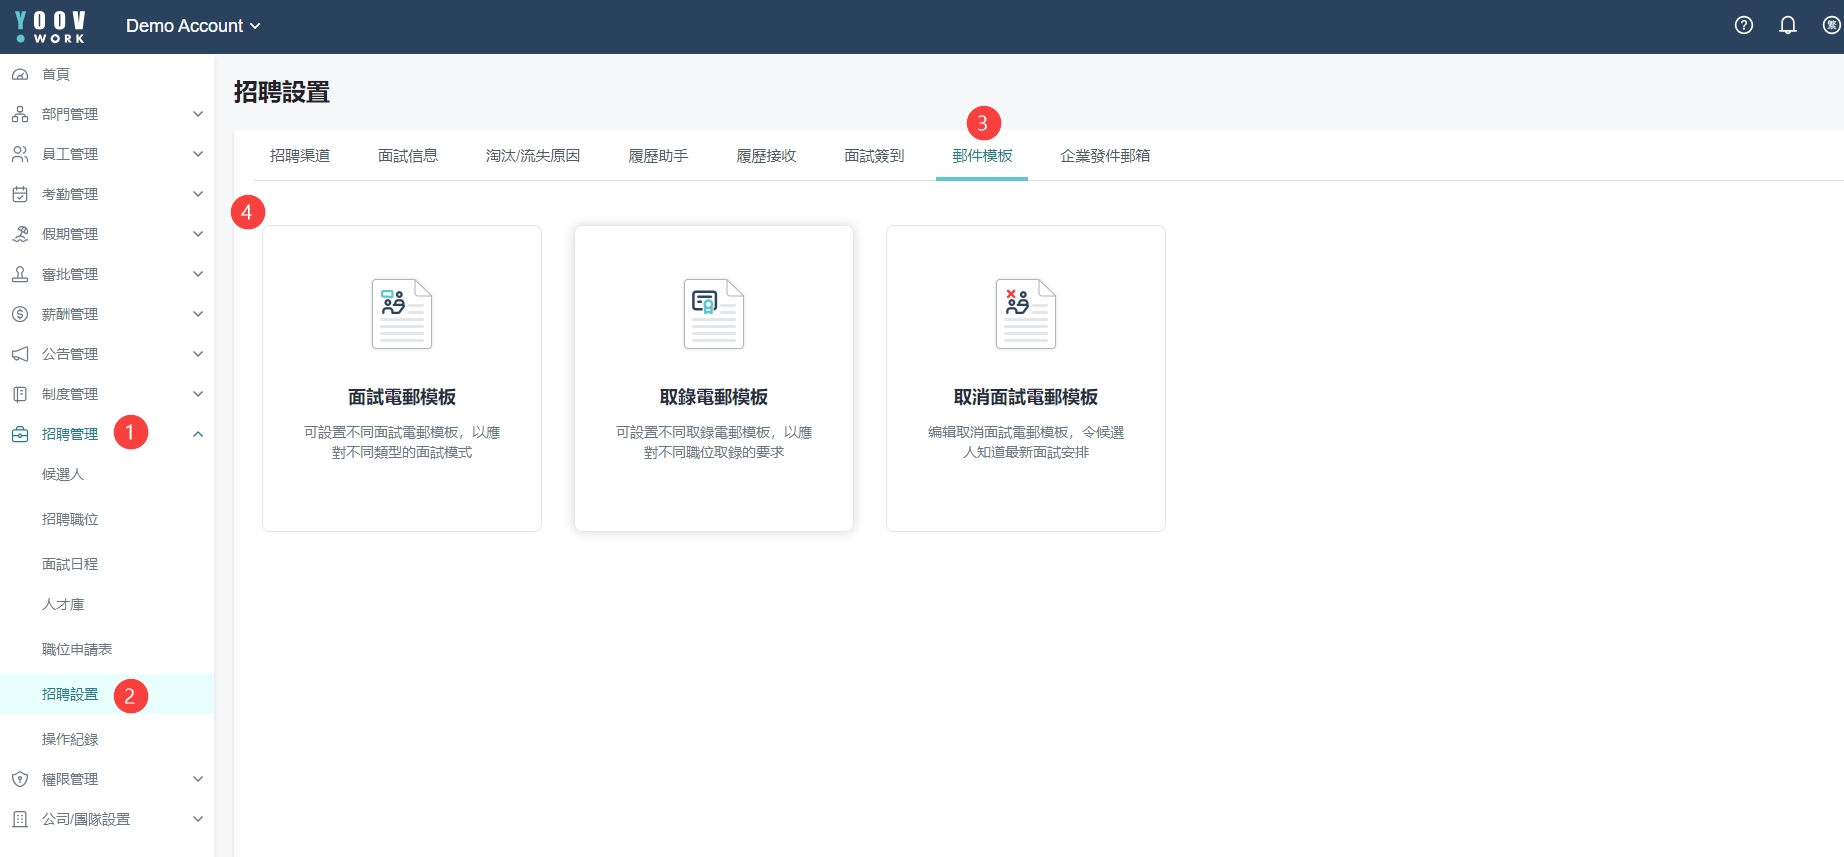Click the language switch icon in header
Image resolution: width=1844 pixels, height=857 pixels.
tap(1831, 26)
